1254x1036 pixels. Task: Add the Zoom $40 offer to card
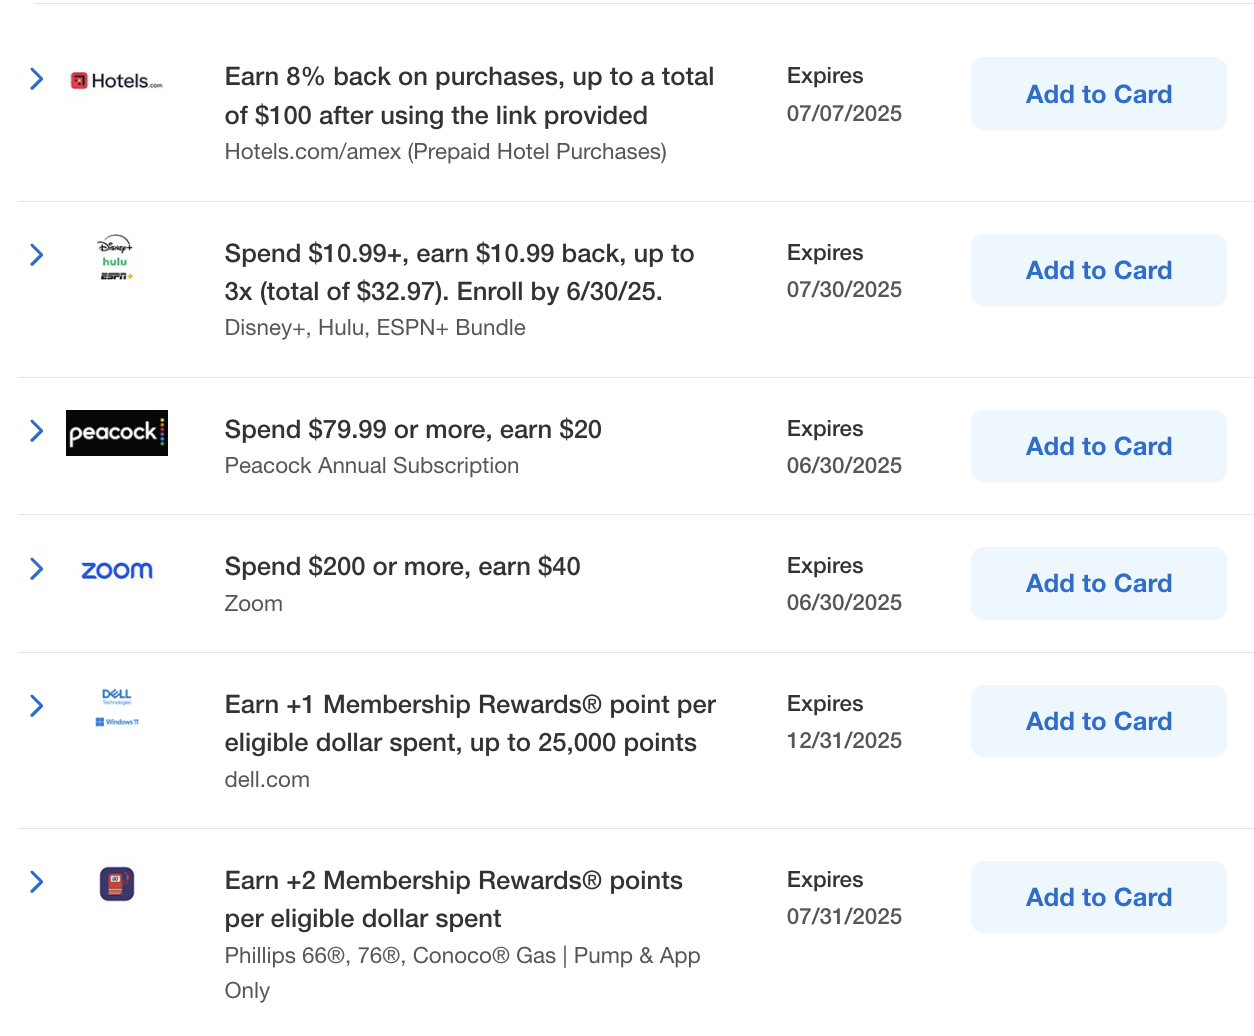pyautogui.click(x=1098, y=583)
